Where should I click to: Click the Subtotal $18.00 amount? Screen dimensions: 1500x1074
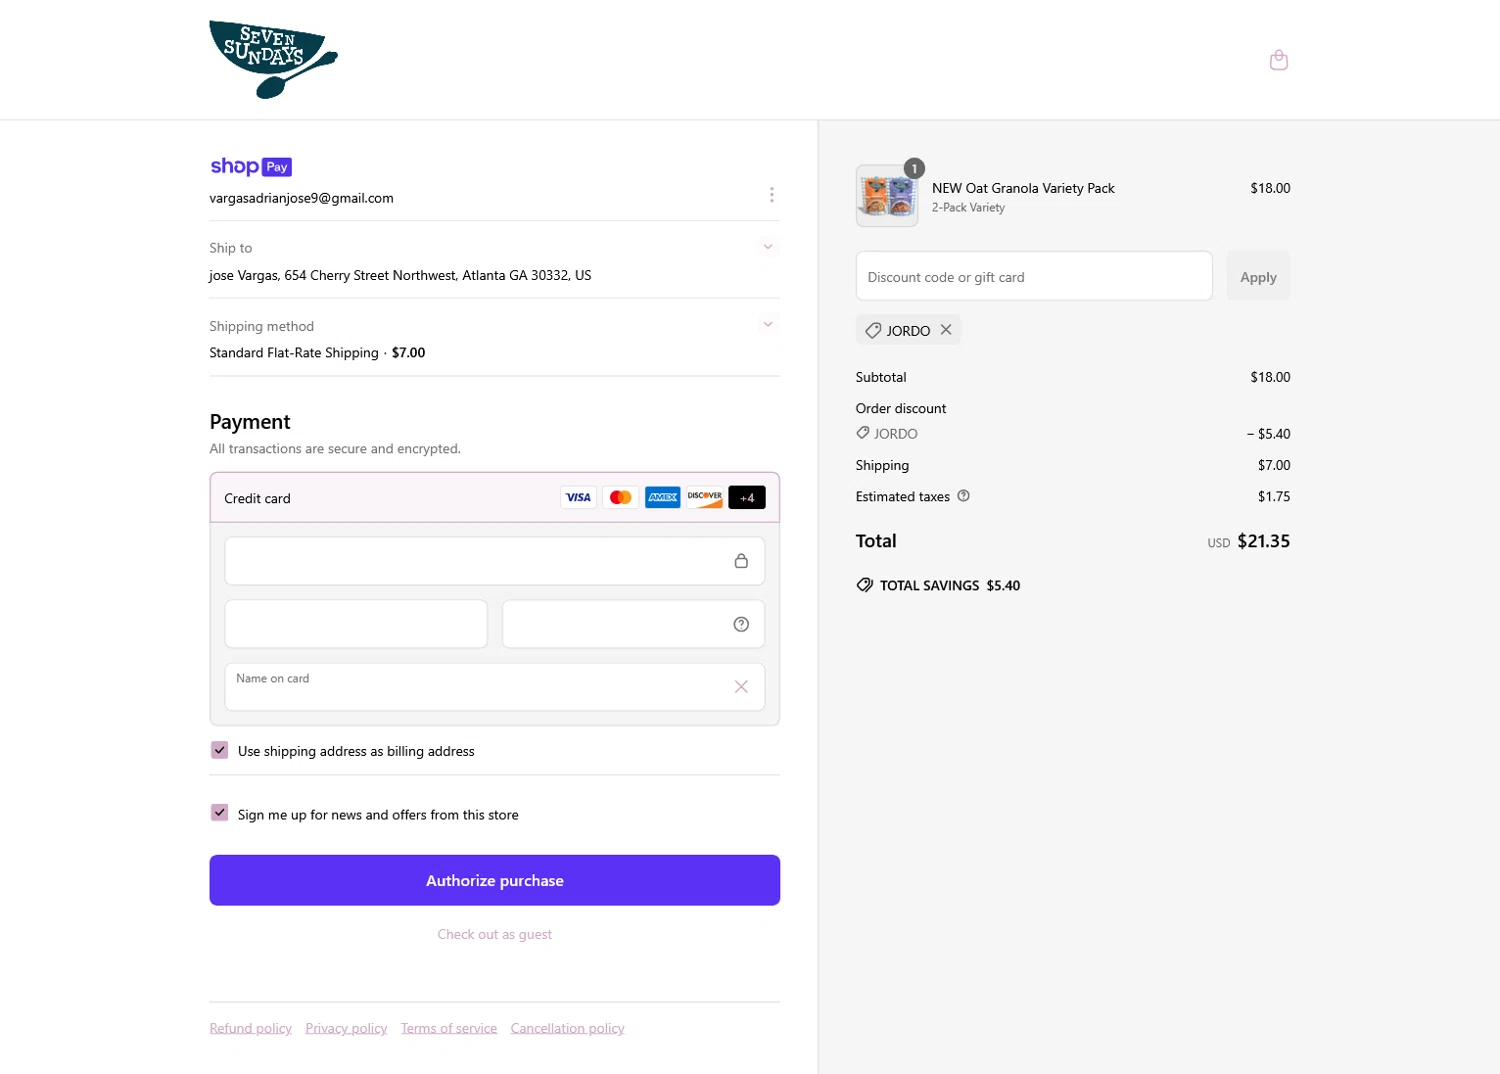click(1270, 377)
